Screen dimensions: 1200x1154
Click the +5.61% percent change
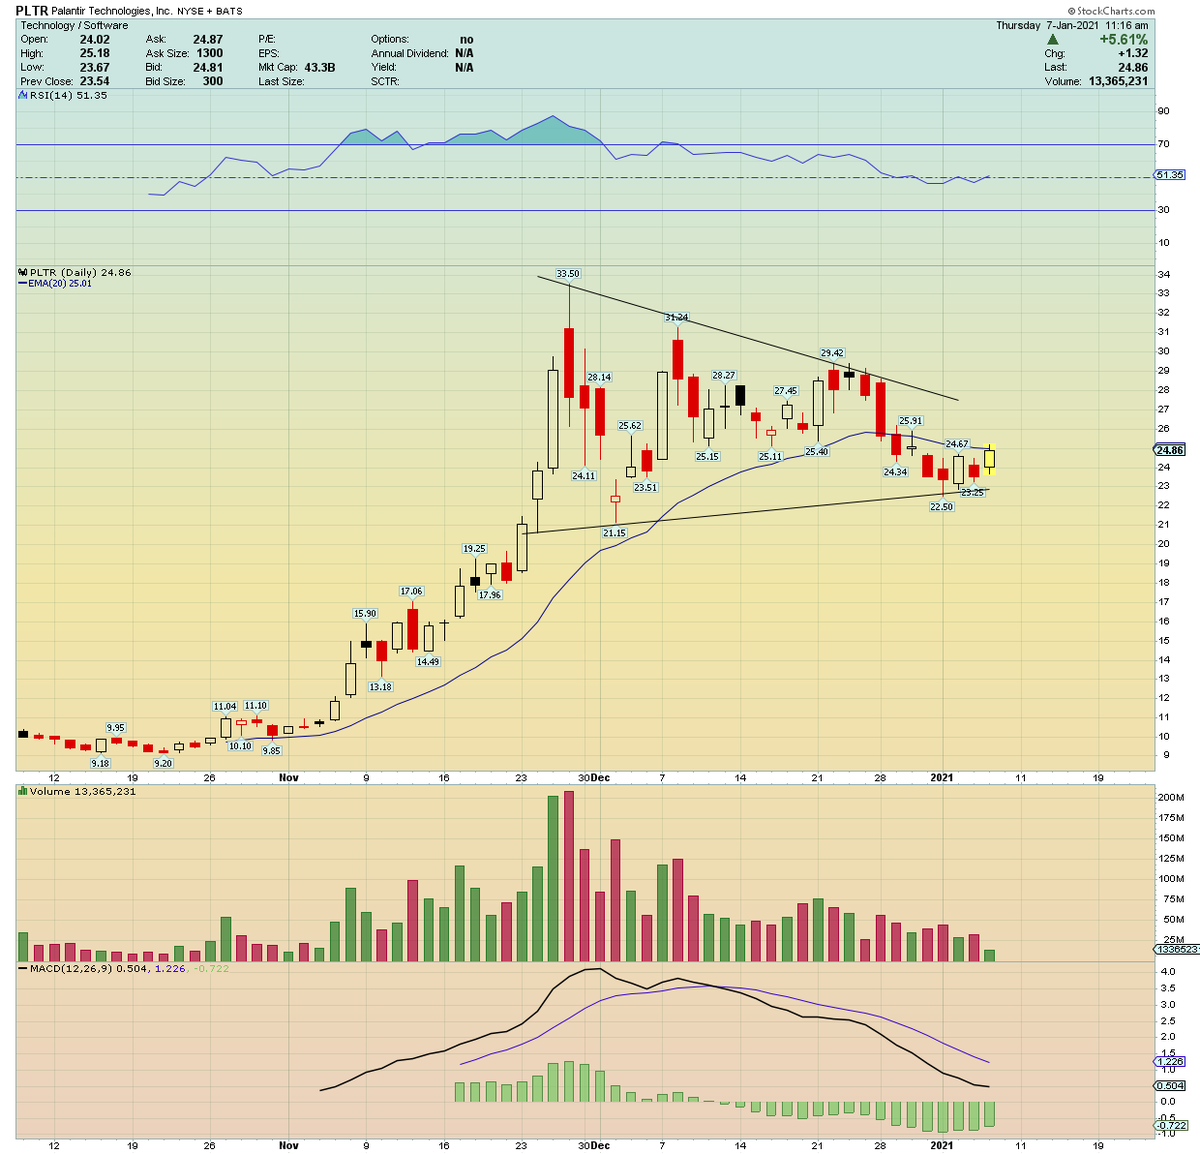point(1123,40)
